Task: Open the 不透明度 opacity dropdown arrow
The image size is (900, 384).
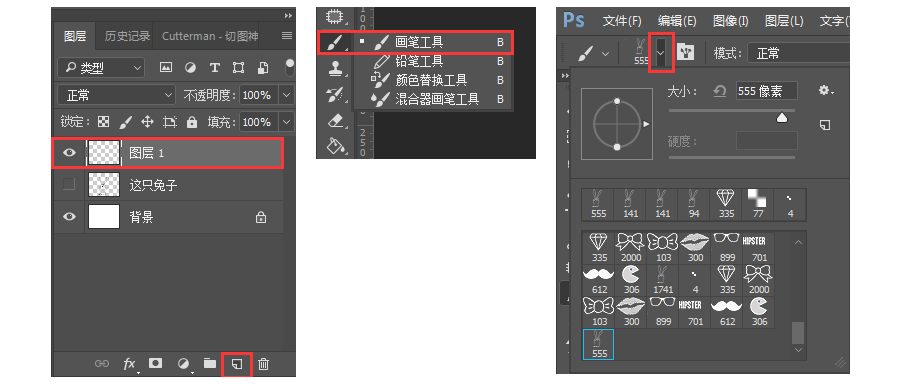Action: (286, 95)
